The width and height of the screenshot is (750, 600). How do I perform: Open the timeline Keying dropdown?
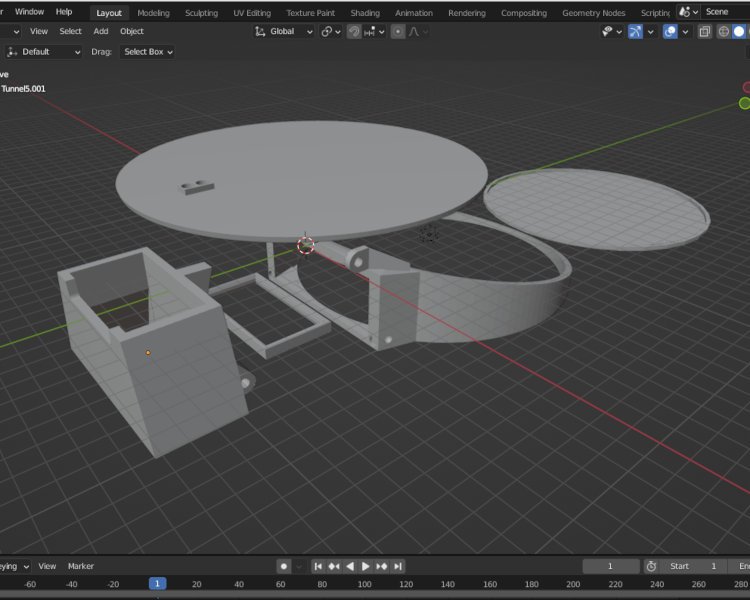13,566
